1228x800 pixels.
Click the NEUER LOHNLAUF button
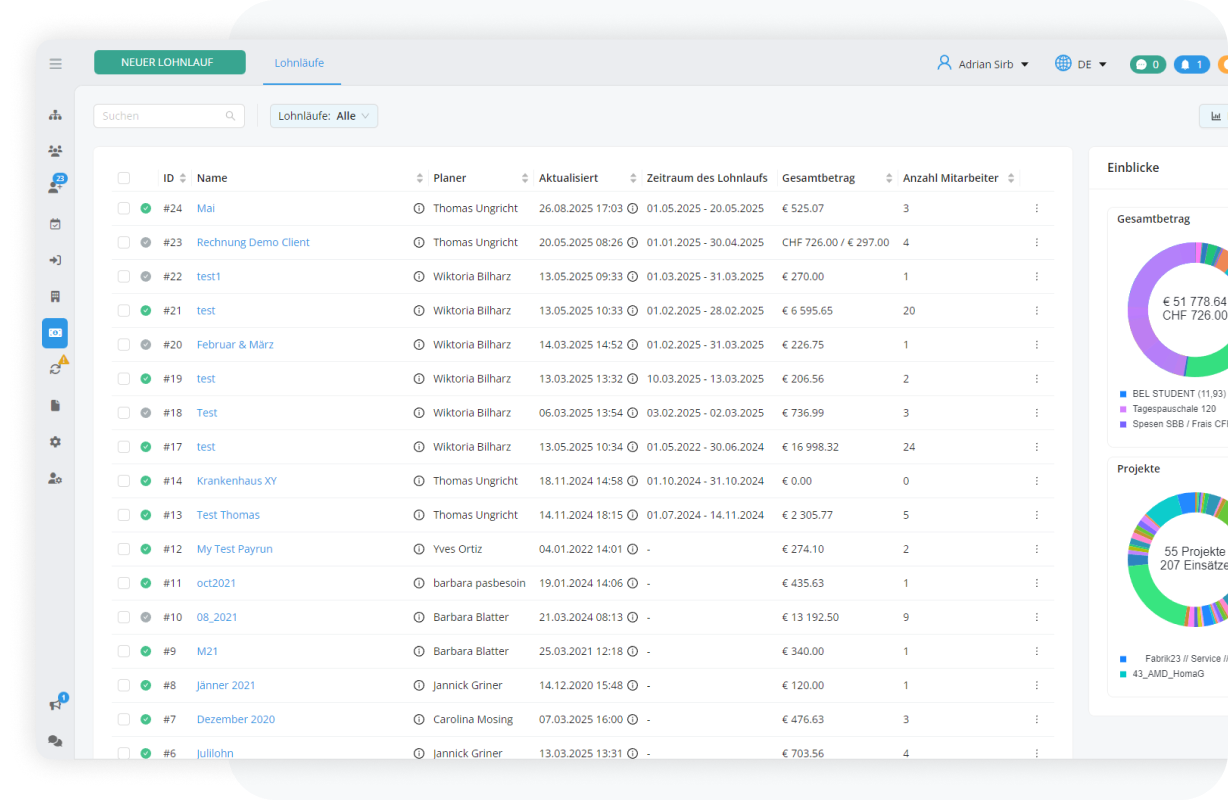(169, 62)
